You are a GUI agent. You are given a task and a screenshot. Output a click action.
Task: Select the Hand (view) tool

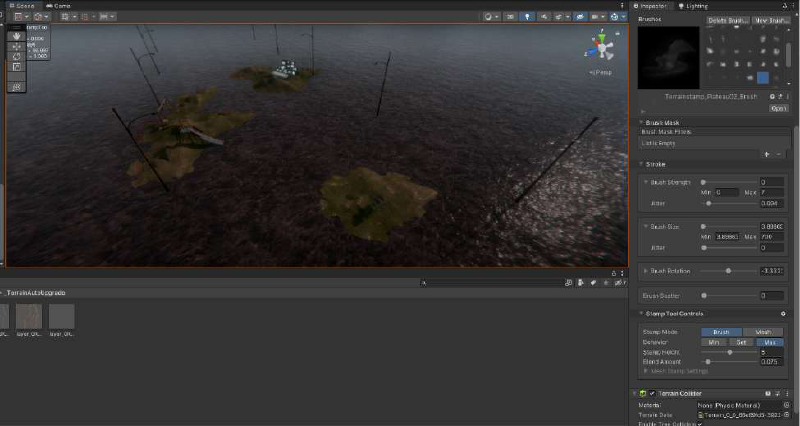[16, 35]
